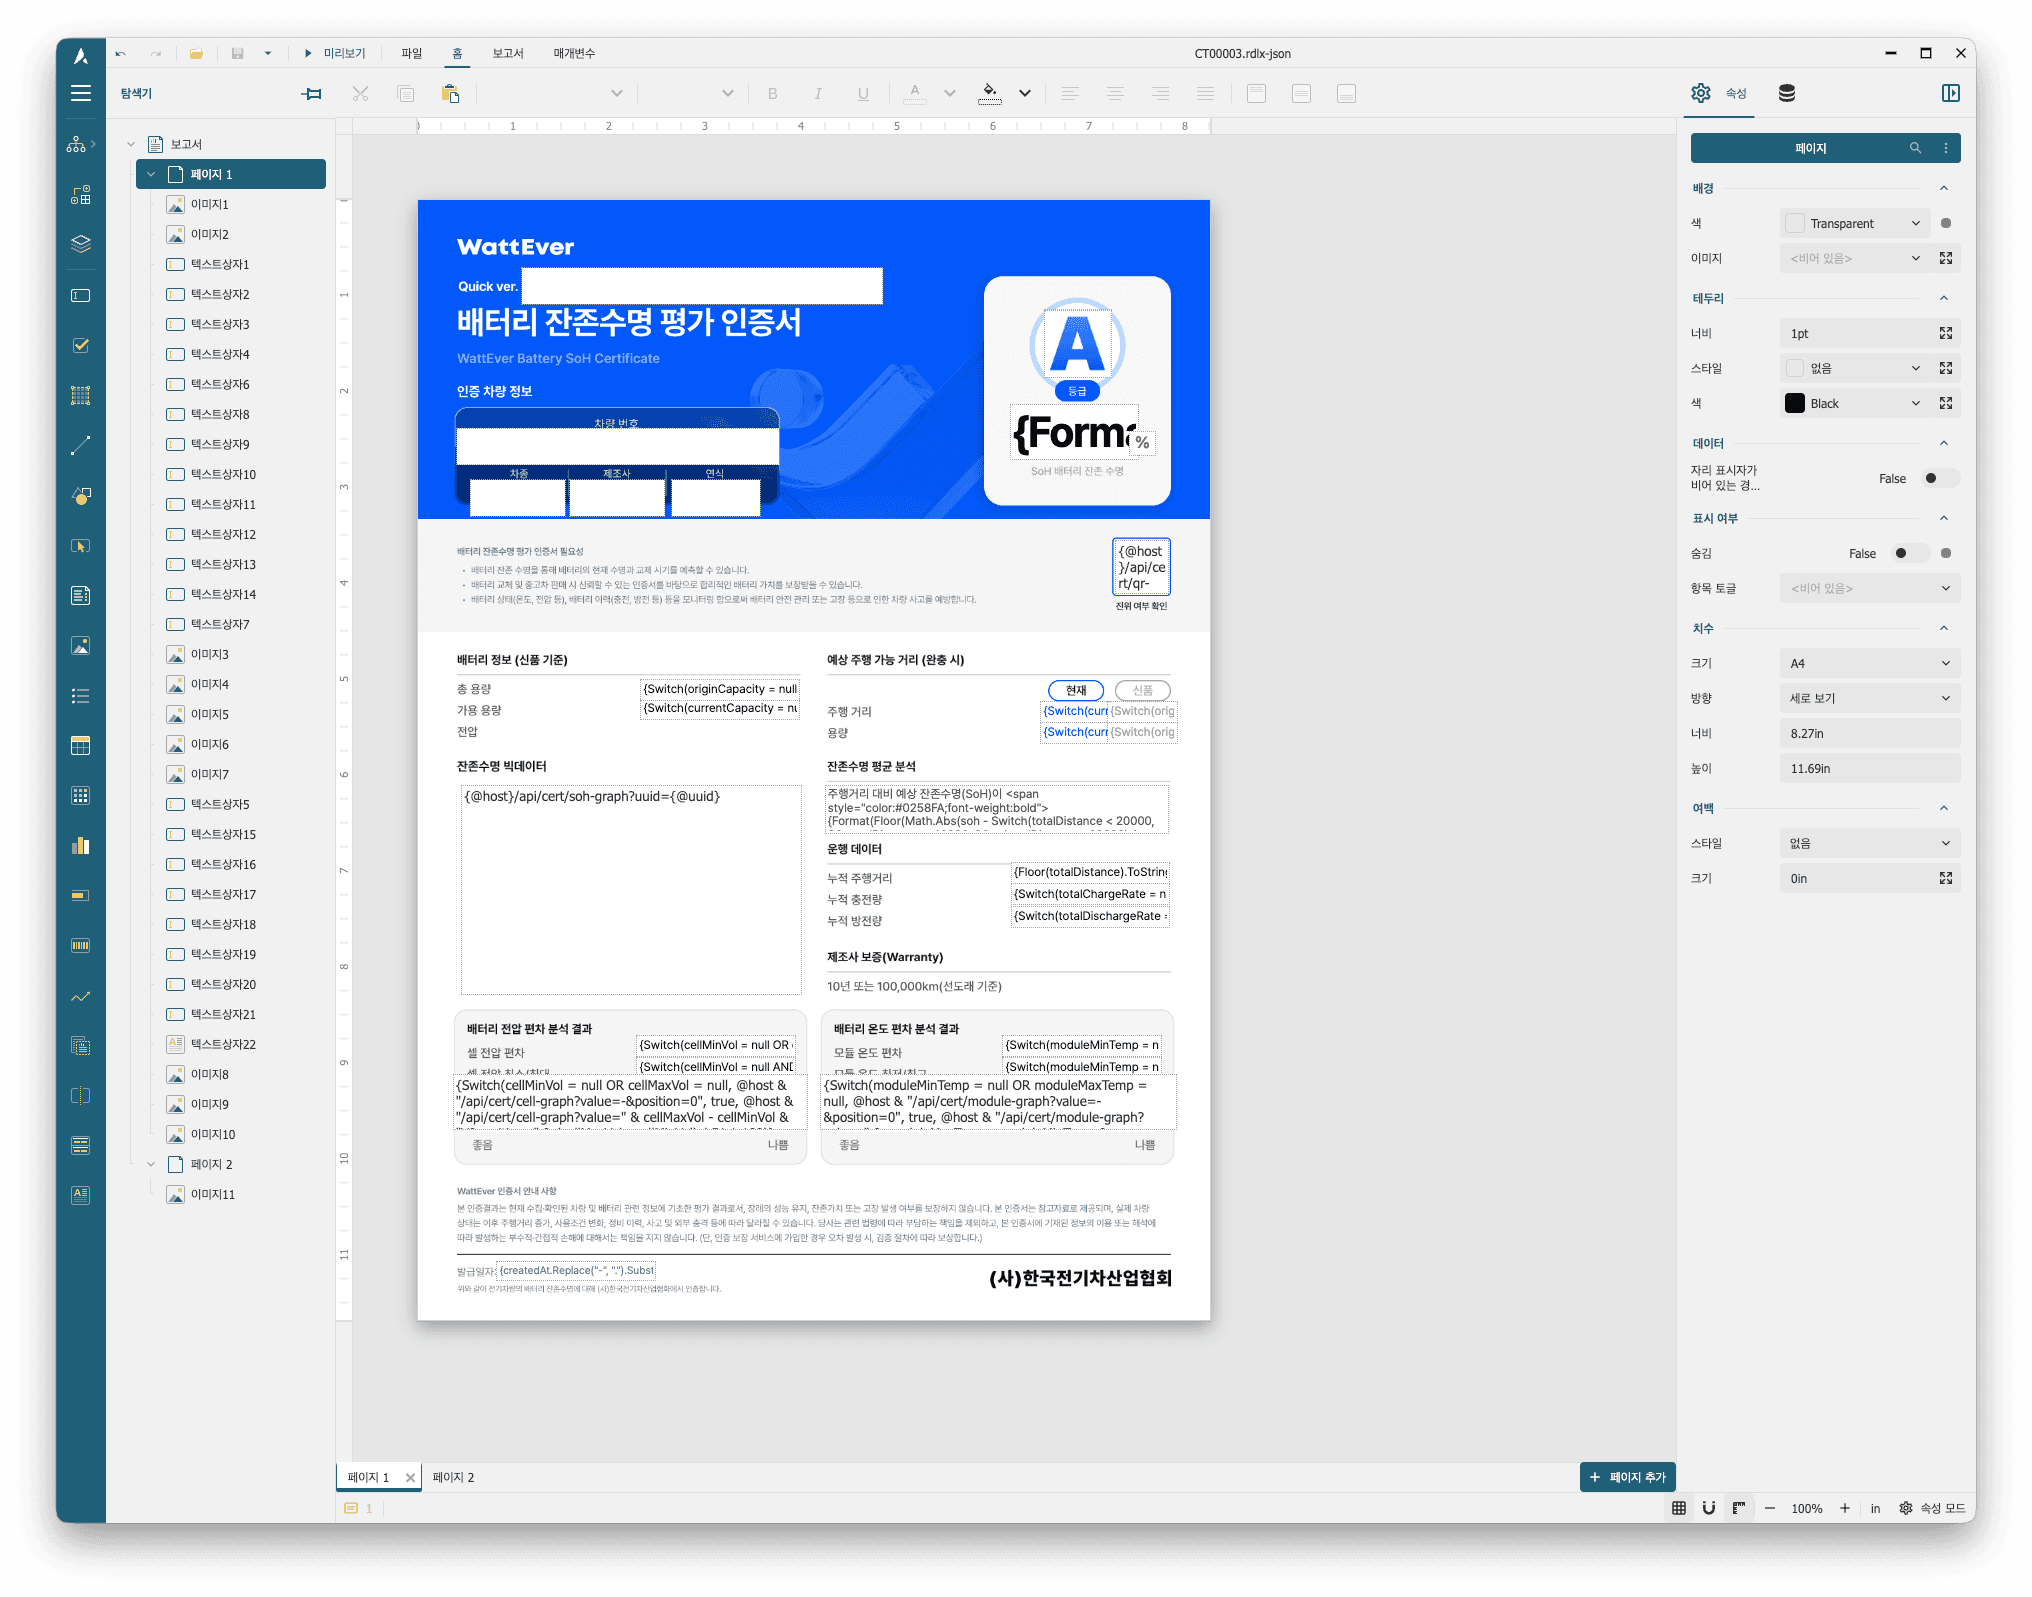Click the 페이지 추가 button
This screenshot has height=1597, width=2032.
tap(1627, 1477)
